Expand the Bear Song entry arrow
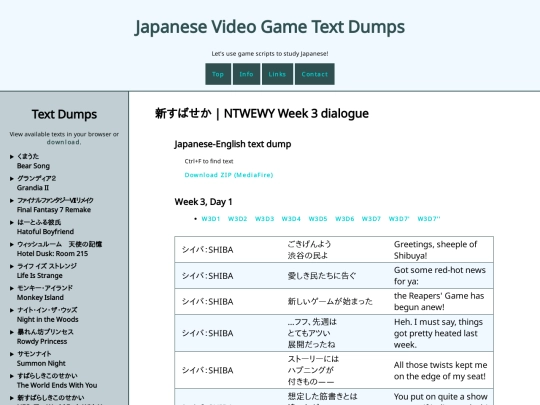This screenshot has height=405, width=540. coord(12,157)
